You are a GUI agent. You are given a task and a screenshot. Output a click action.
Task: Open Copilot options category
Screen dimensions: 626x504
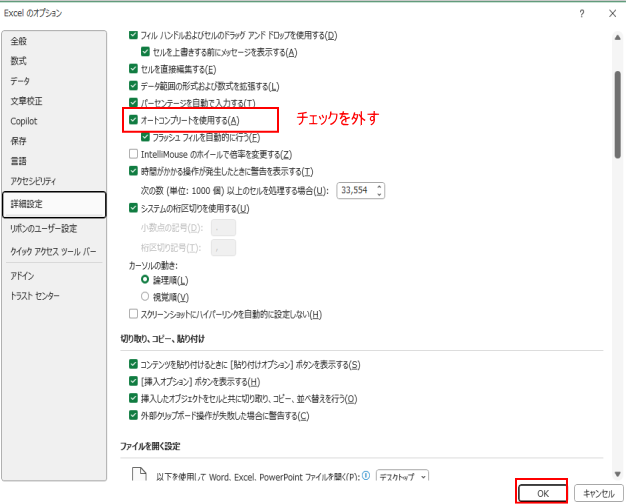[54, 121]
